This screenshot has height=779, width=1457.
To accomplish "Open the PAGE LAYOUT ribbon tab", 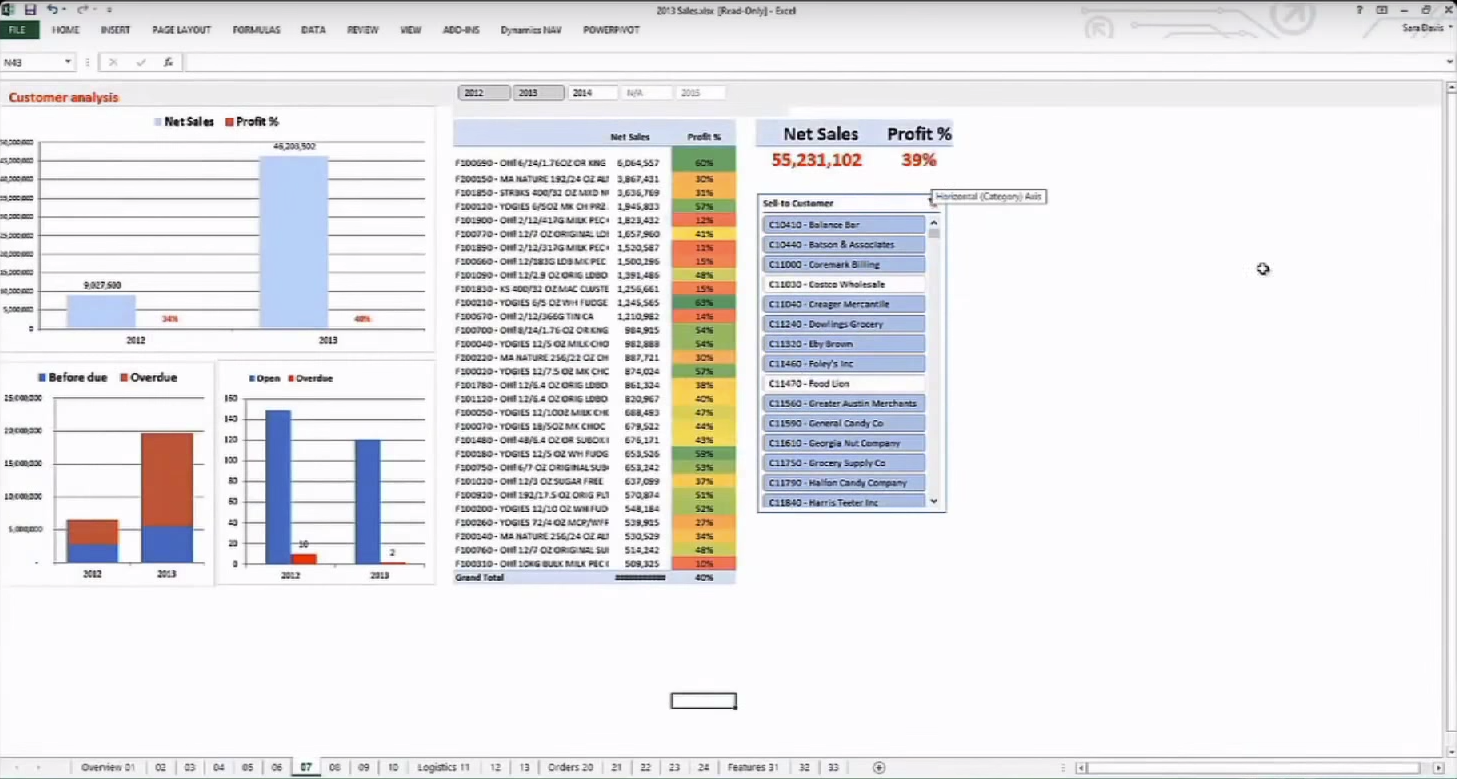I will (181, 30).
